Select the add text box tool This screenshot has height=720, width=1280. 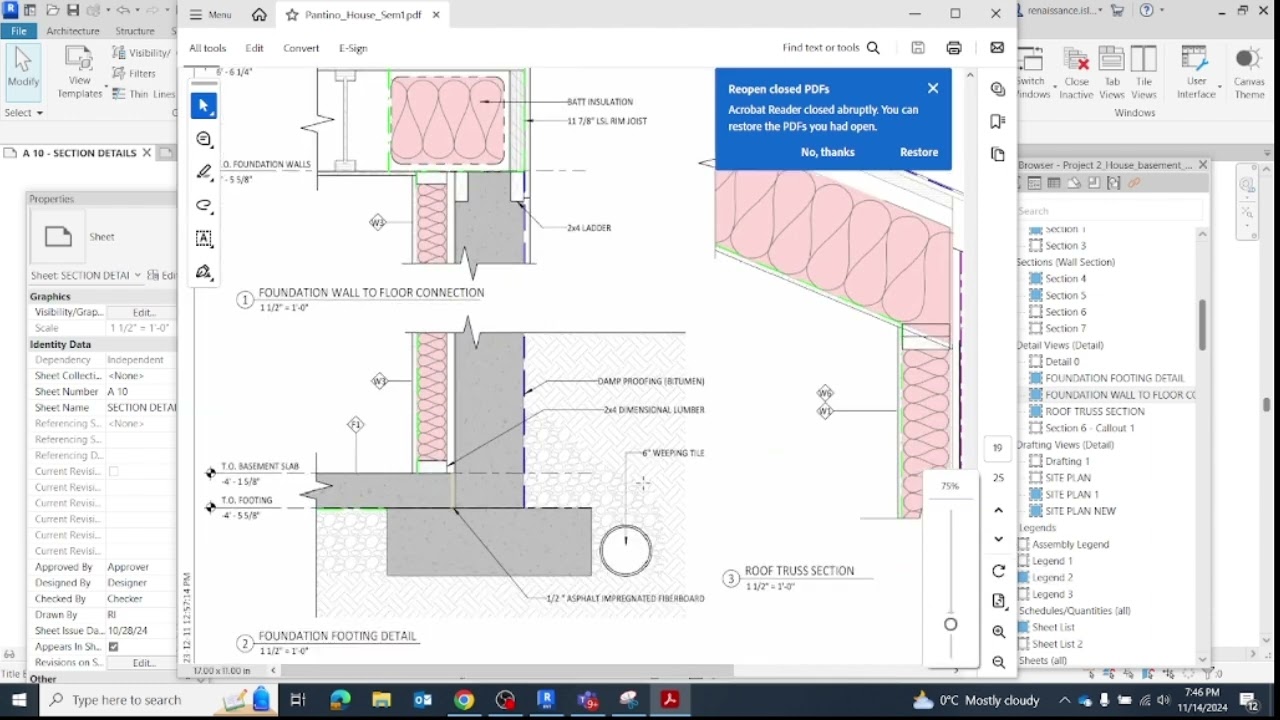(204, 238)
